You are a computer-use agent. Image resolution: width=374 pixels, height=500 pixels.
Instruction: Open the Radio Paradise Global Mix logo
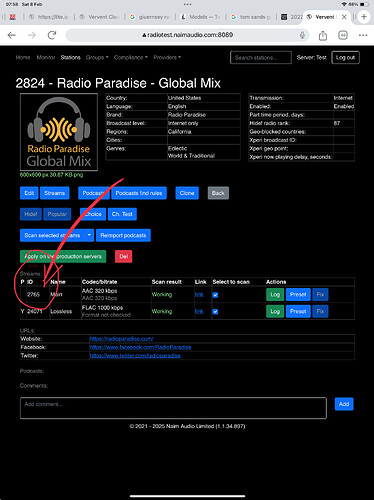(59, 132)
